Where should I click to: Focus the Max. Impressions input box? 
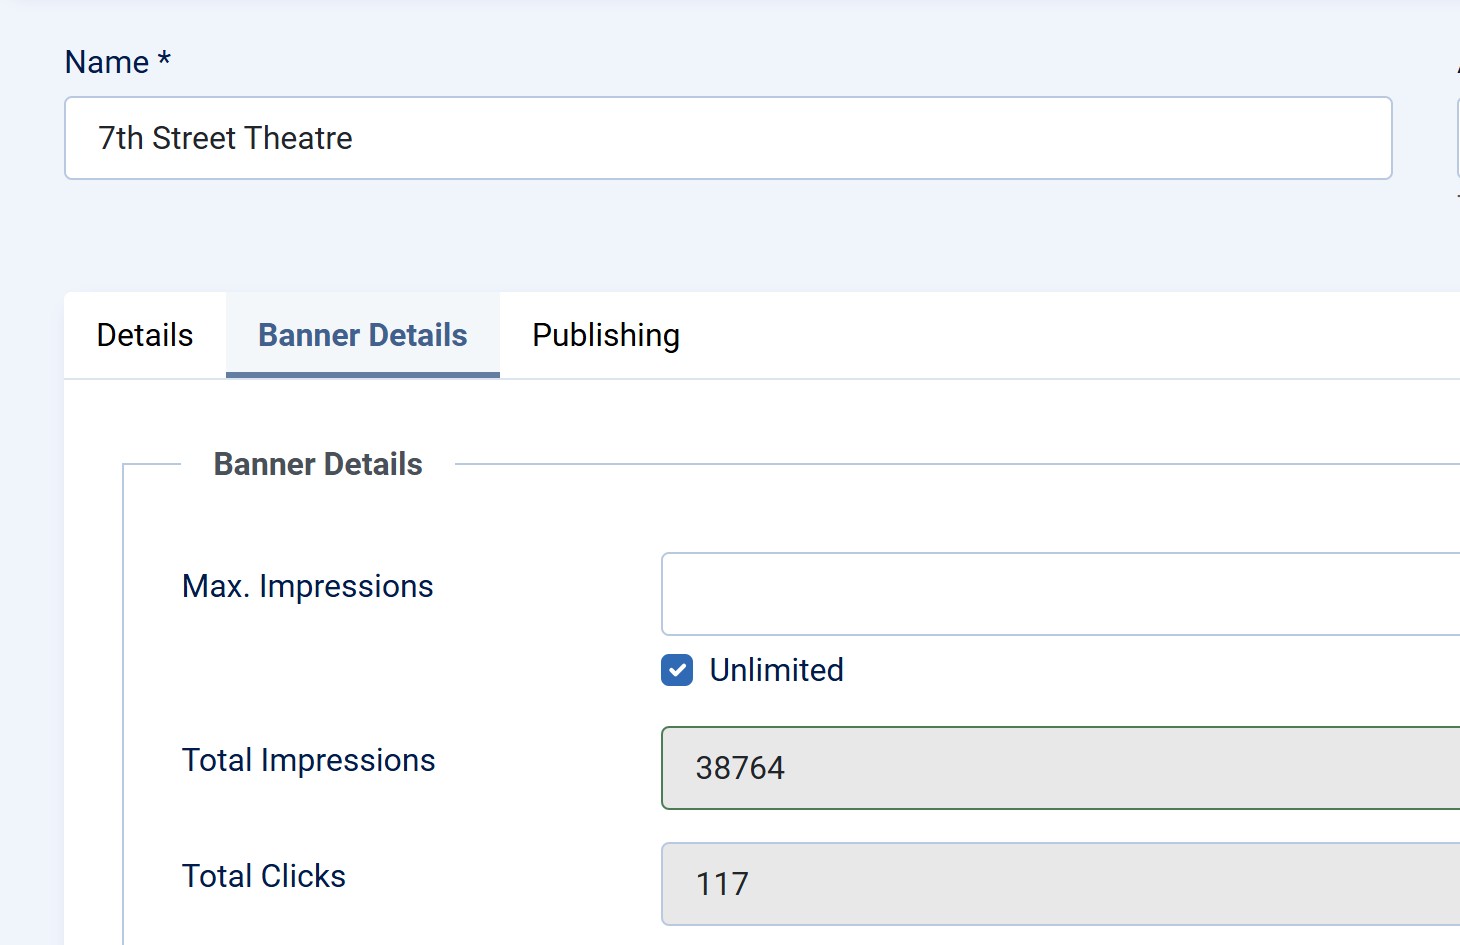(1060, 594)
